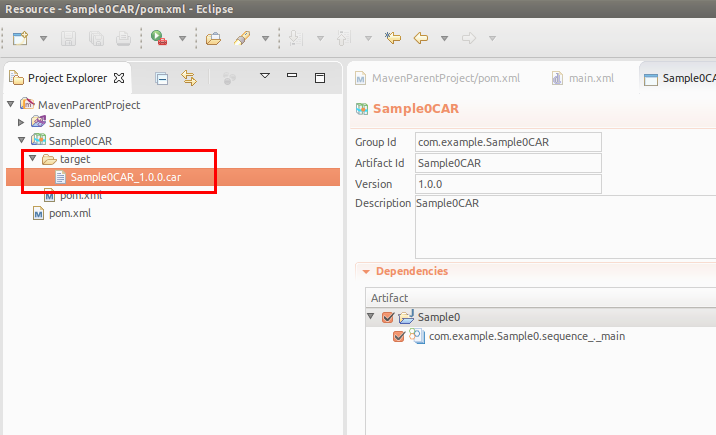
Task: Collapse the MavenParentProject tree node
Action: coord(11,104)
